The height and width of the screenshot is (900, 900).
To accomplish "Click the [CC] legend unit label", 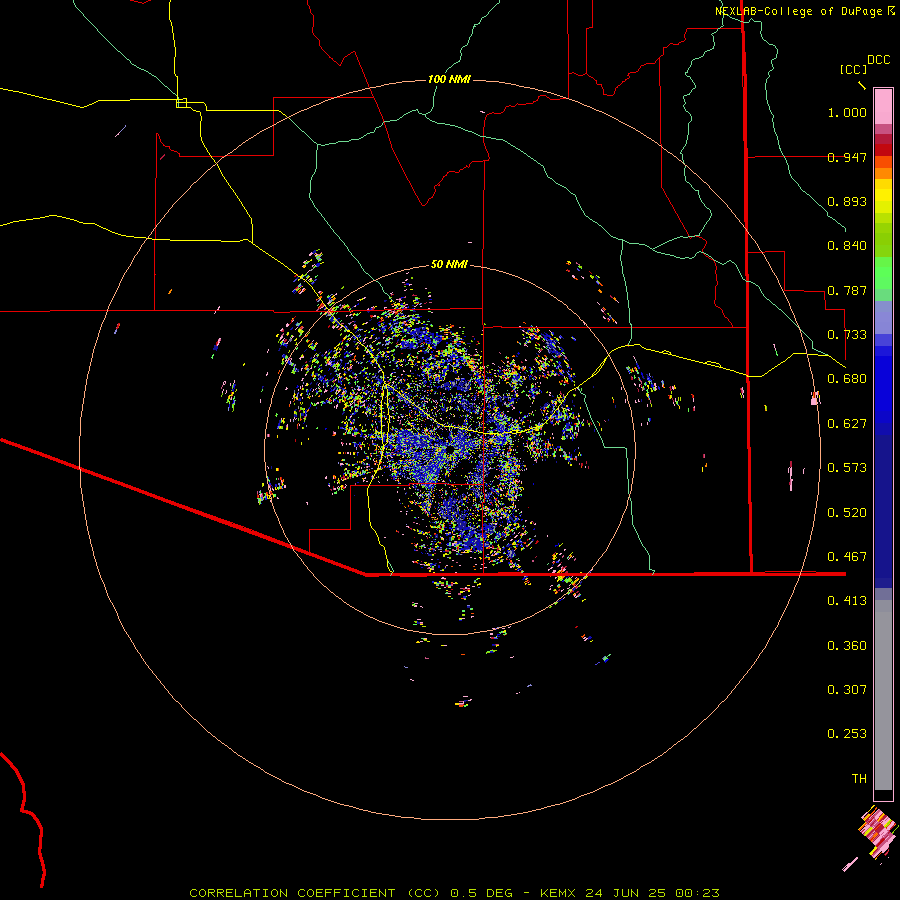I will [x=854, y=69].
